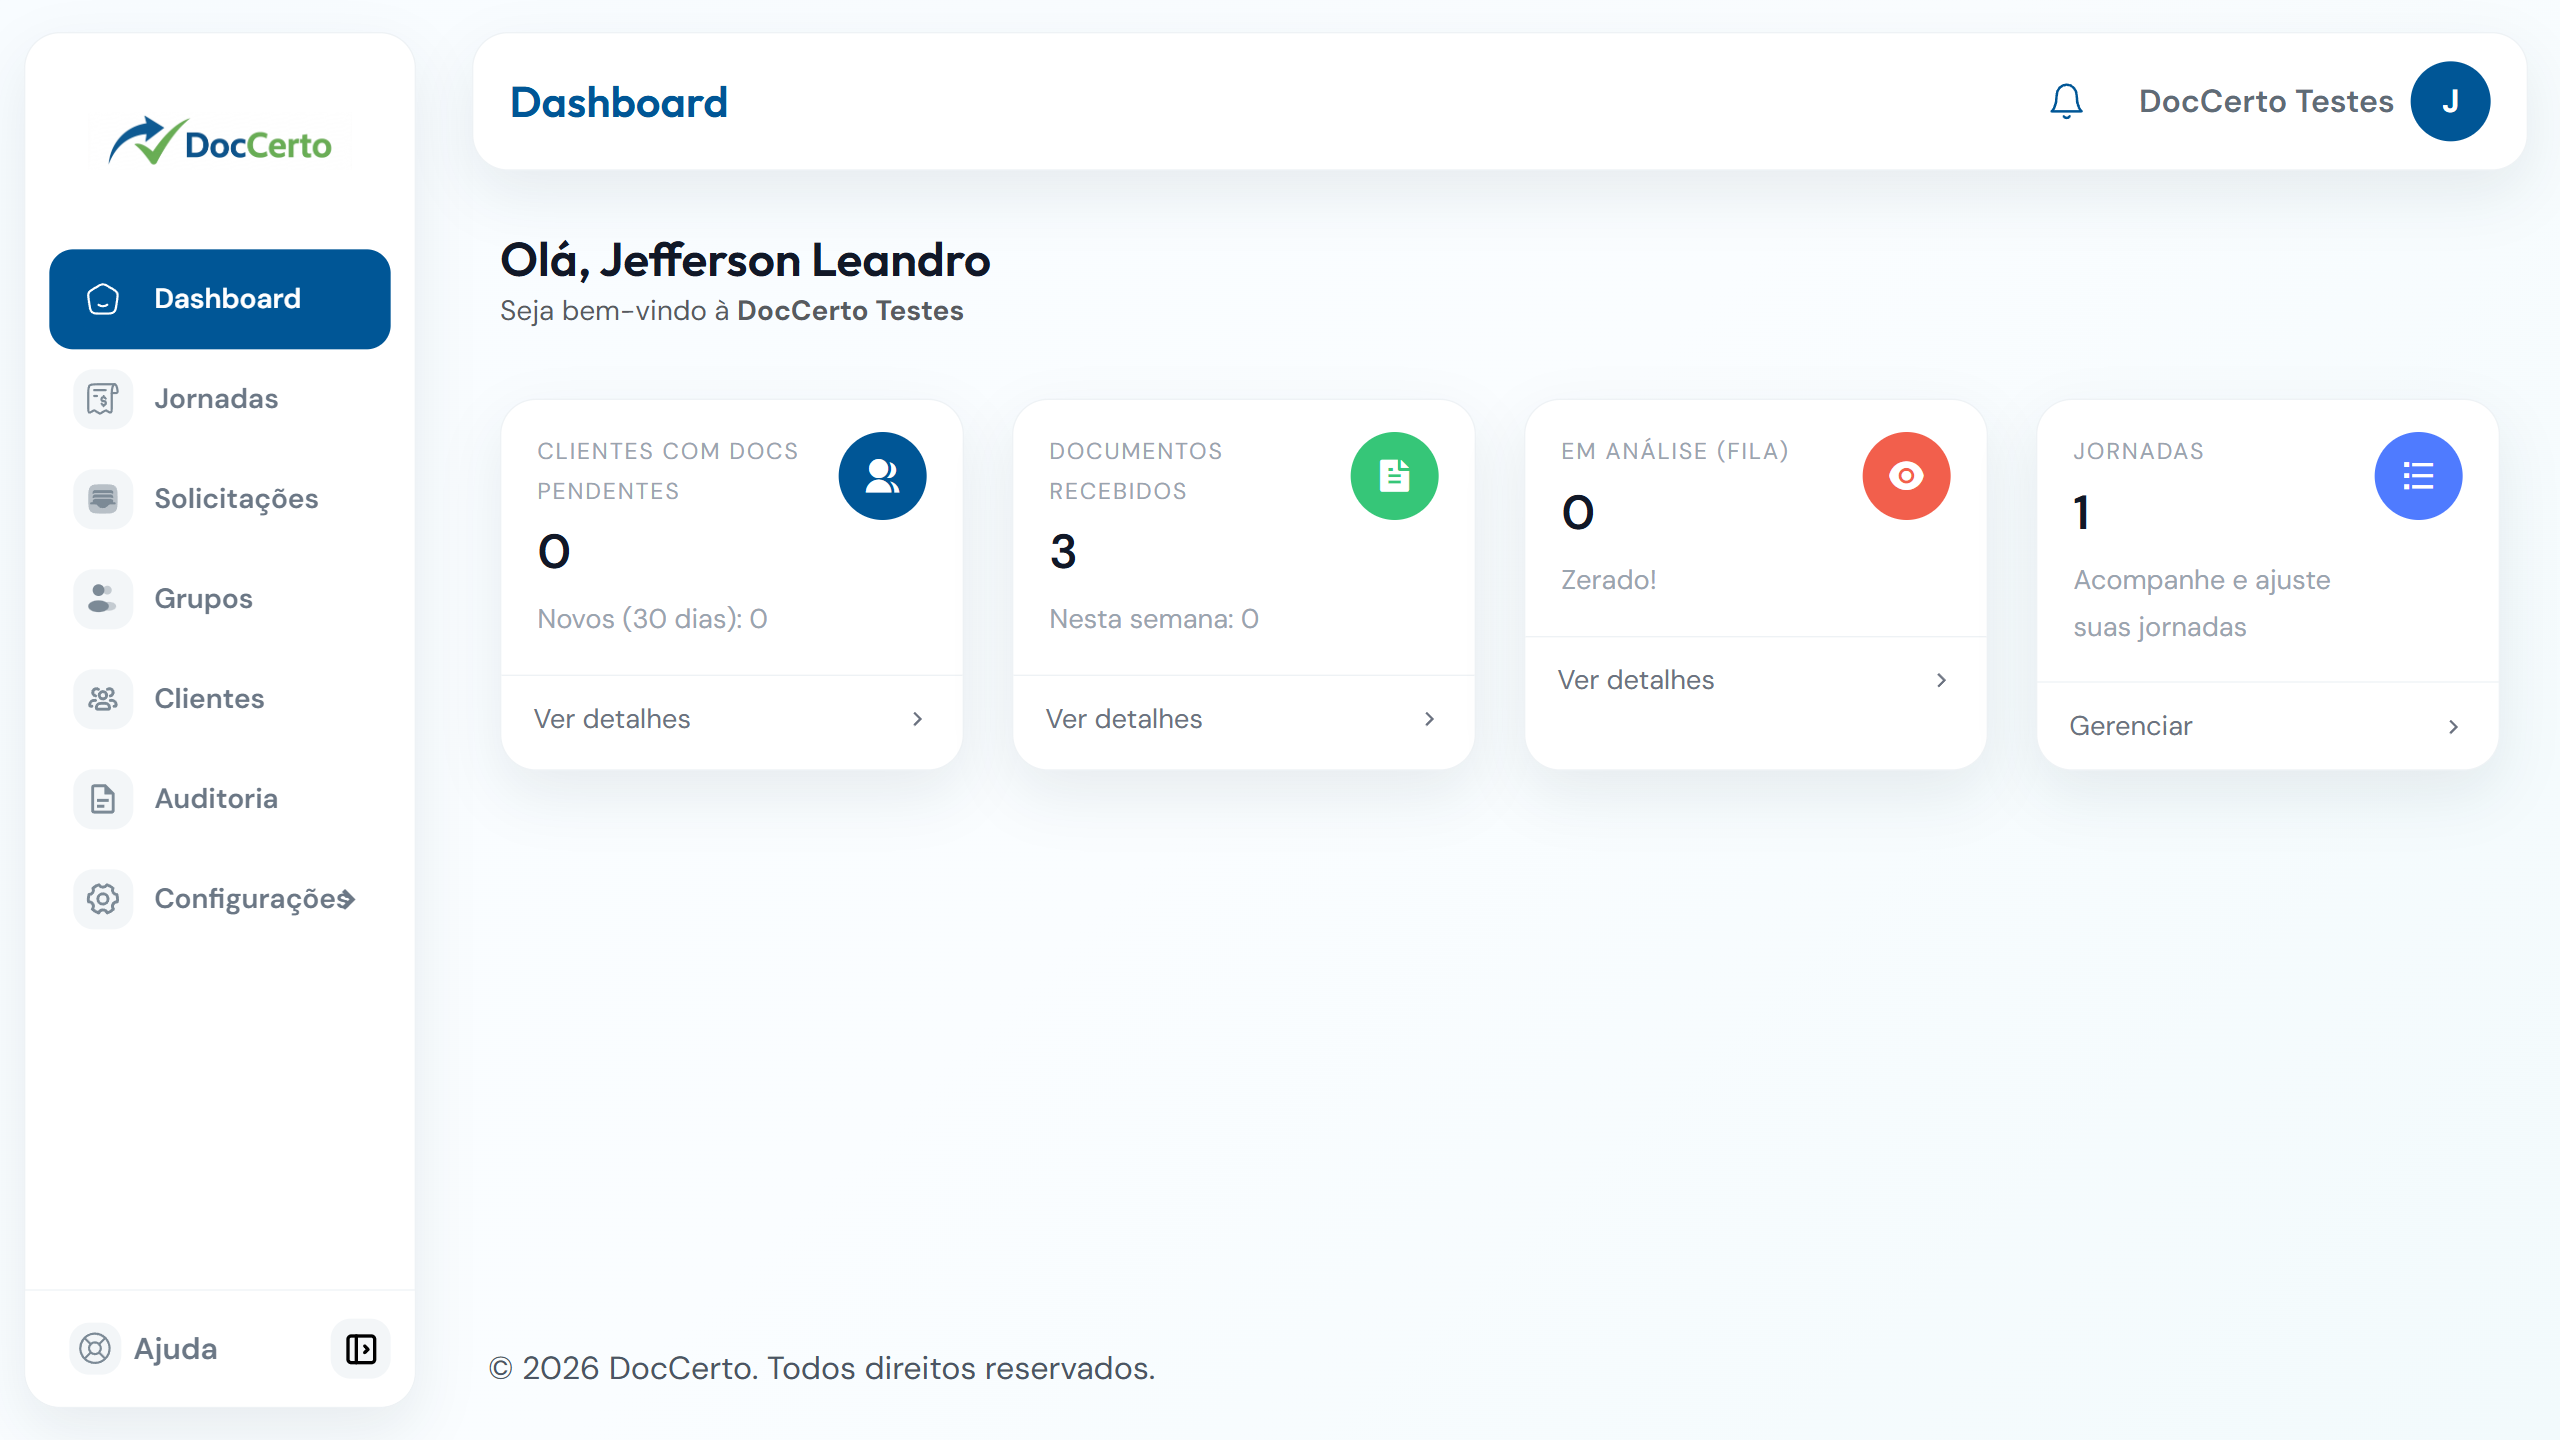Toggle the sidebar collapse button
The image size is (2560, 1440).
(360, 1348)
